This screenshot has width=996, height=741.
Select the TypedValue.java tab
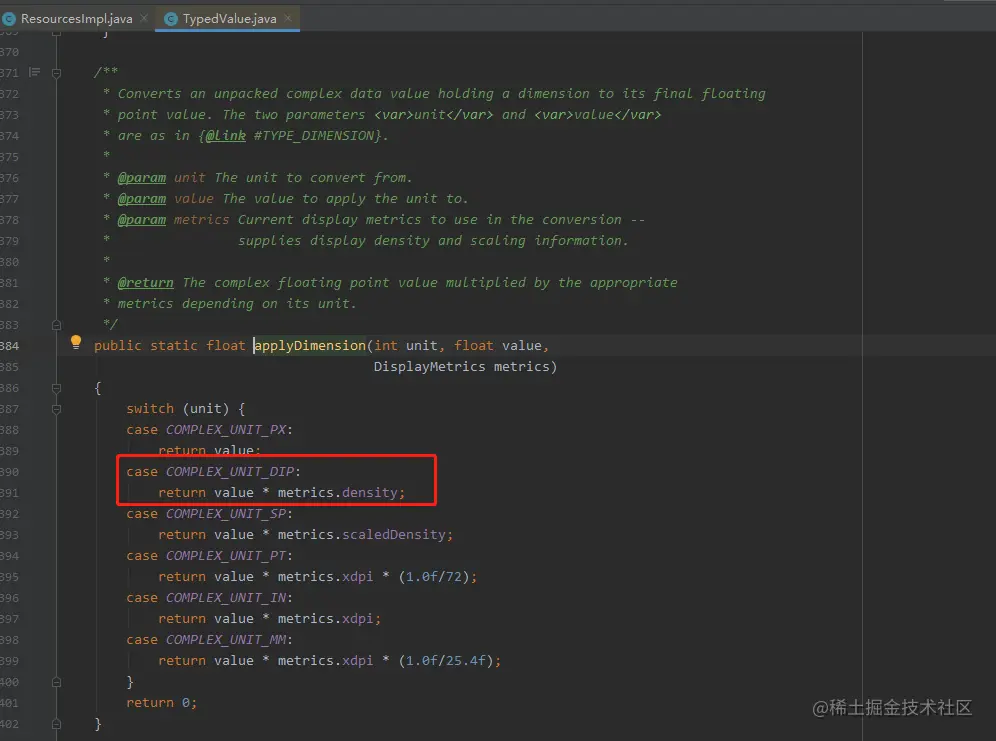pyautogui.click(x=227, y=18)
